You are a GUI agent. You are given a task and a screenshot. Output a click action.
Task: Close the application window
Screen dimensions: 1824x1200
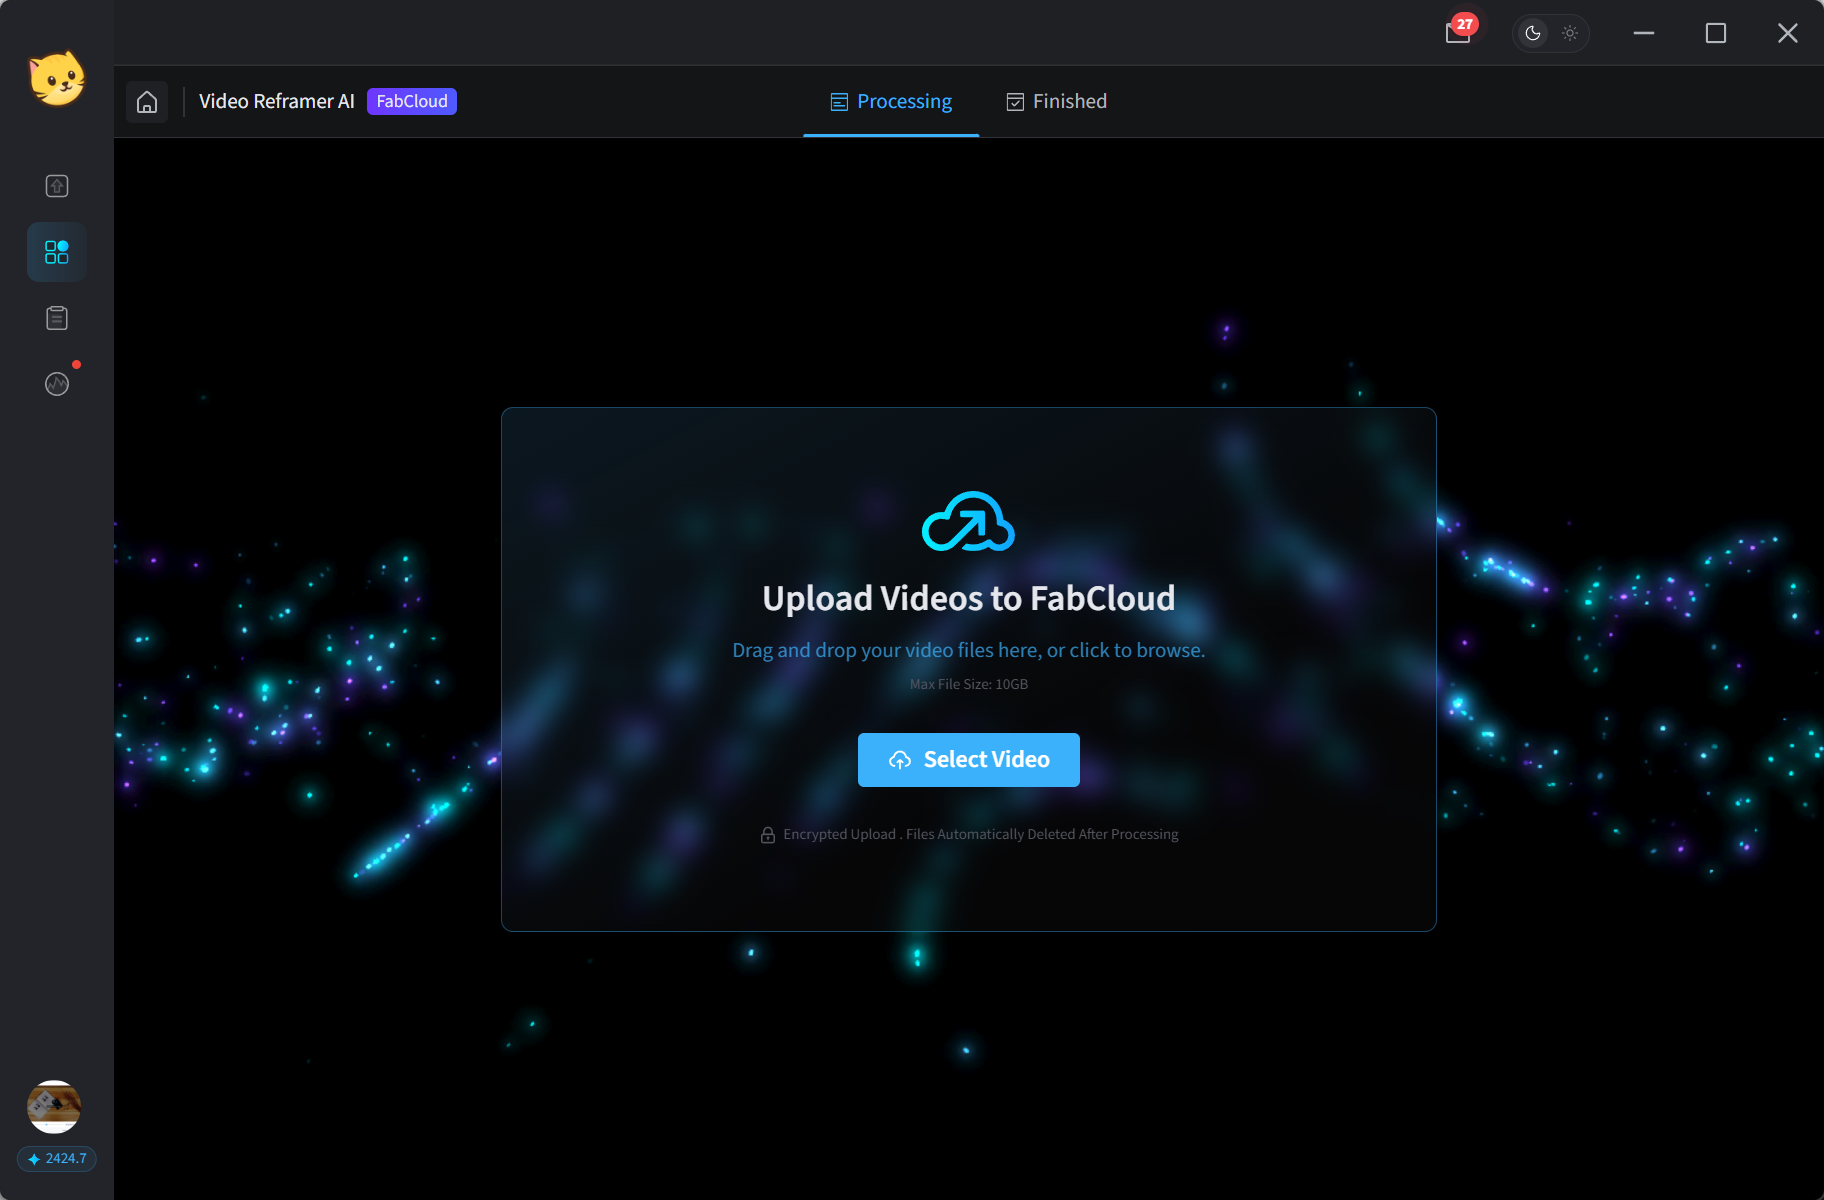point(1788,33)
